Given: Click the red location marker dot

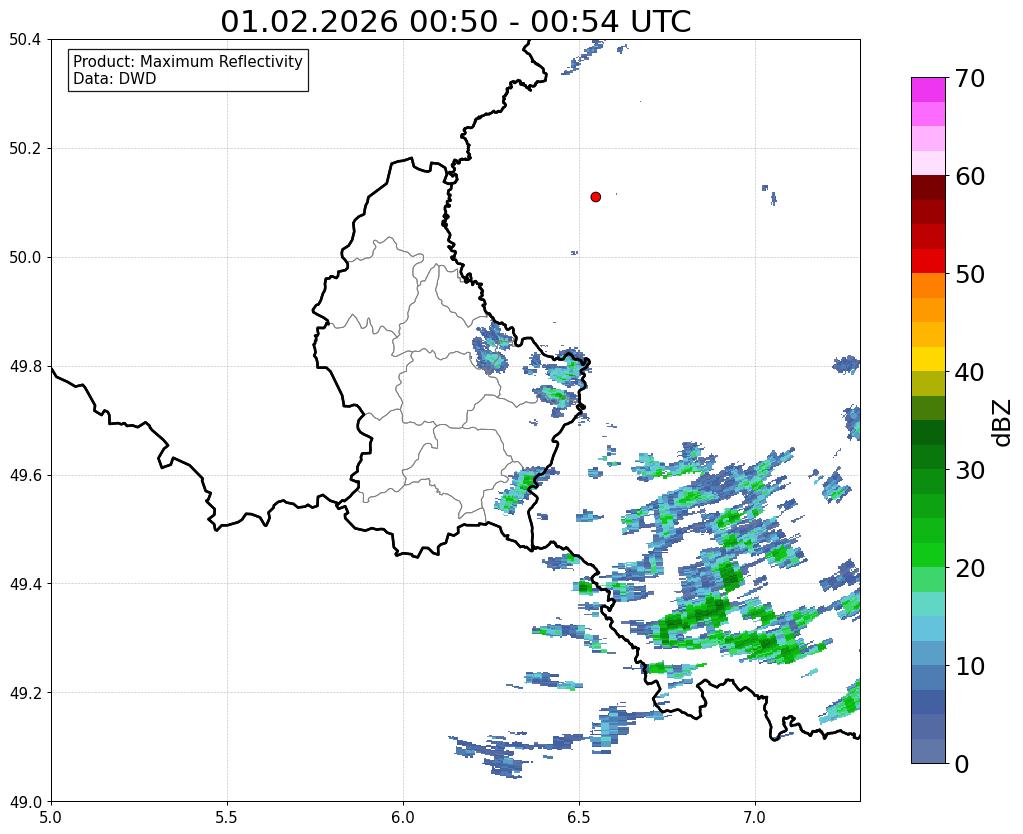Looking at the screenshot, I should click(595, 196).
